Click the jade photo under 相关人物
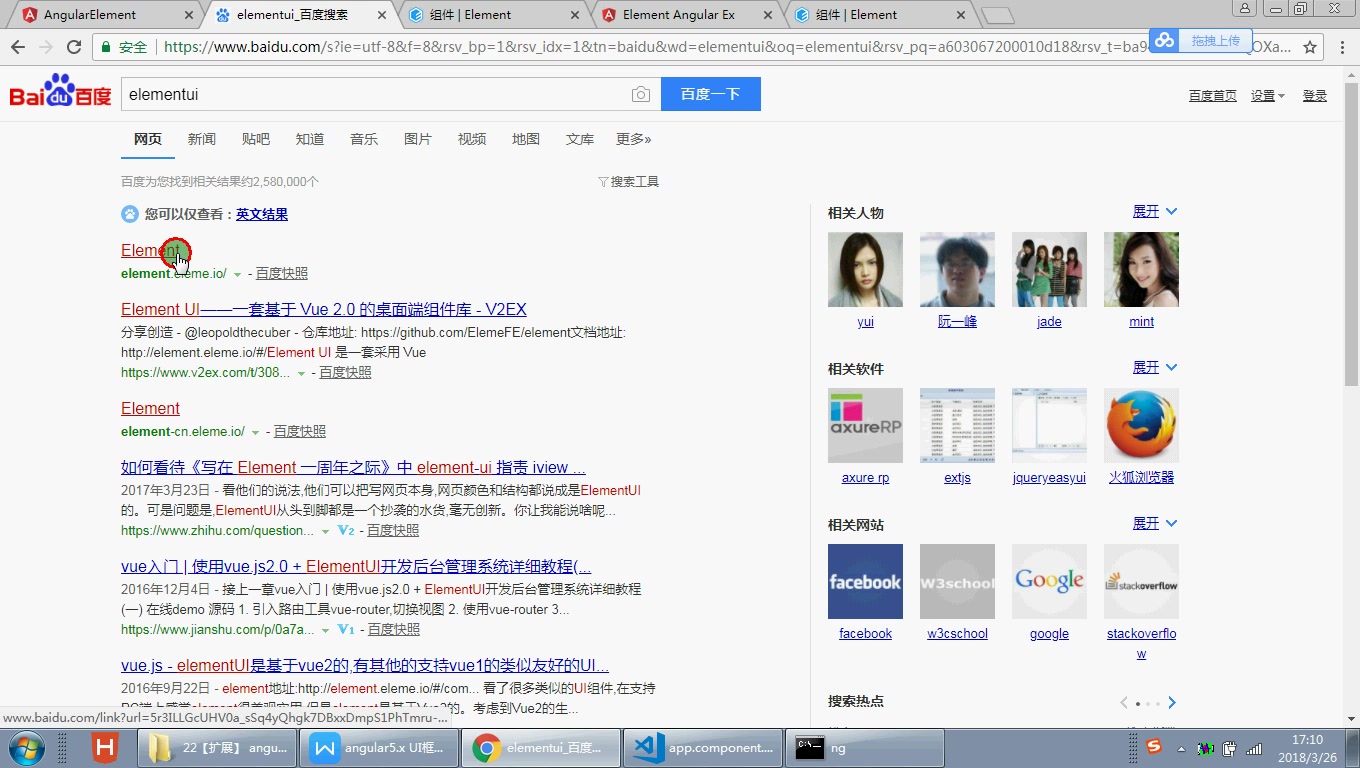The image size is (1360, 768). (x=1049, y=269)
